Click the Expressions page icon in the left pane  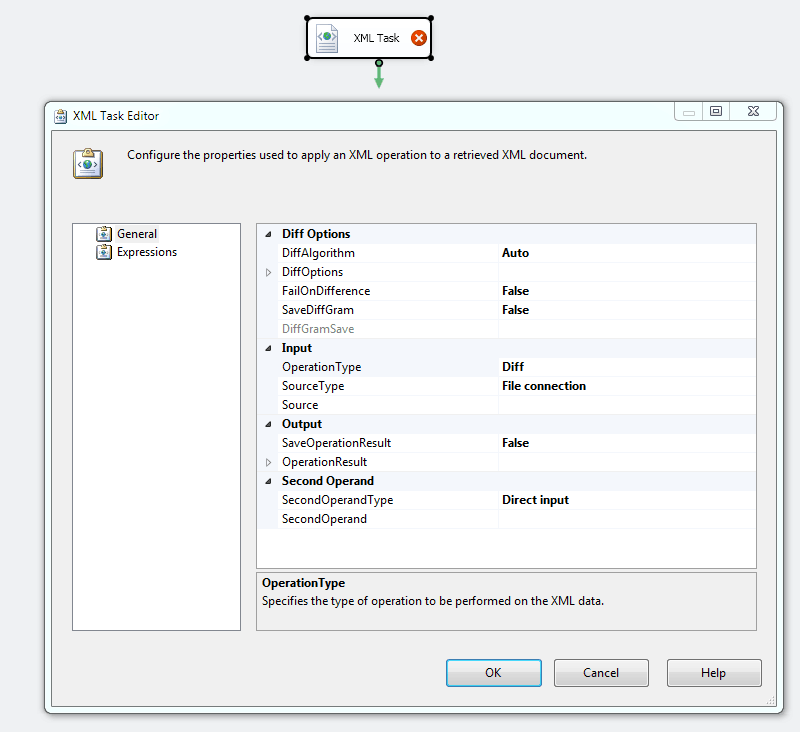click(103, 252)
